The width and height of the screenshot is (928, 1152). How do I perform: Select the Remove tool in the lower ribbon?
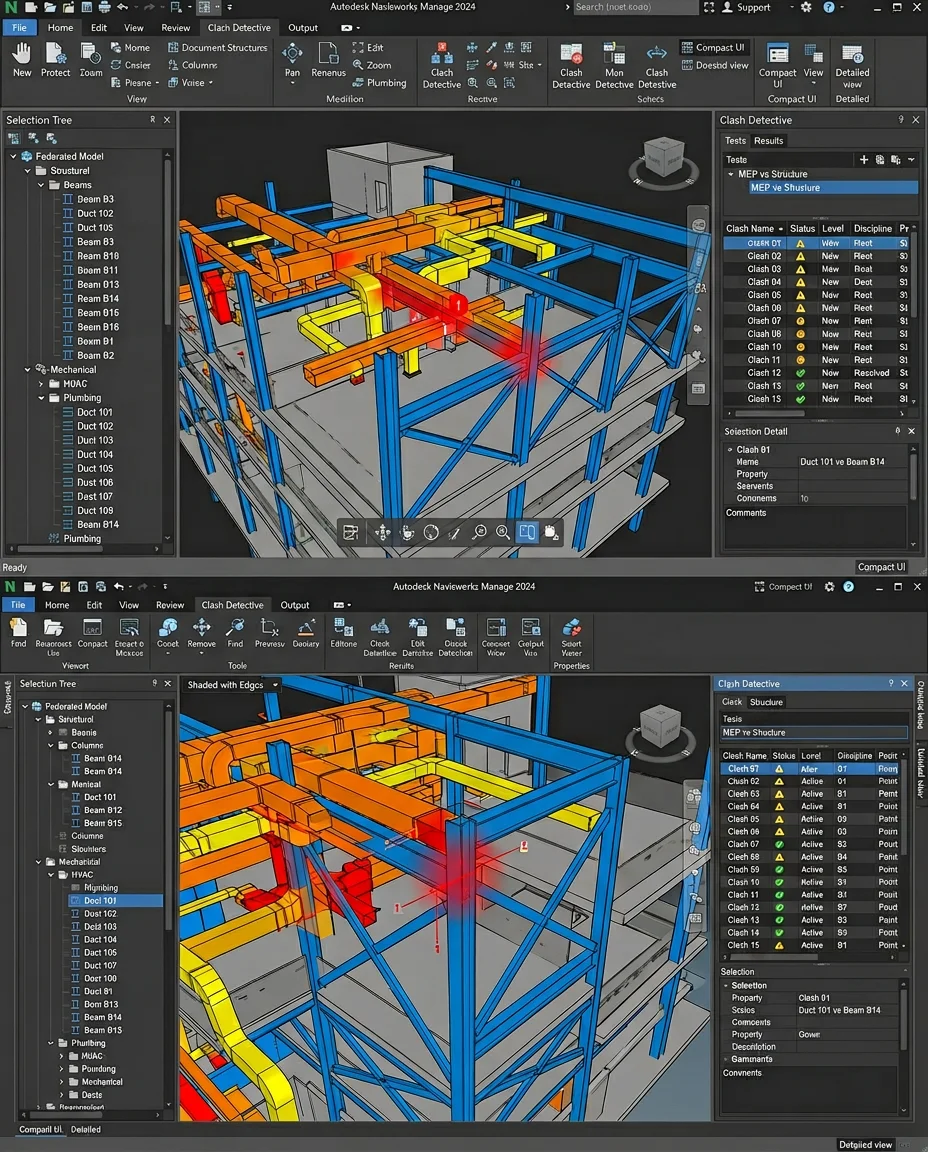[201, 633]
